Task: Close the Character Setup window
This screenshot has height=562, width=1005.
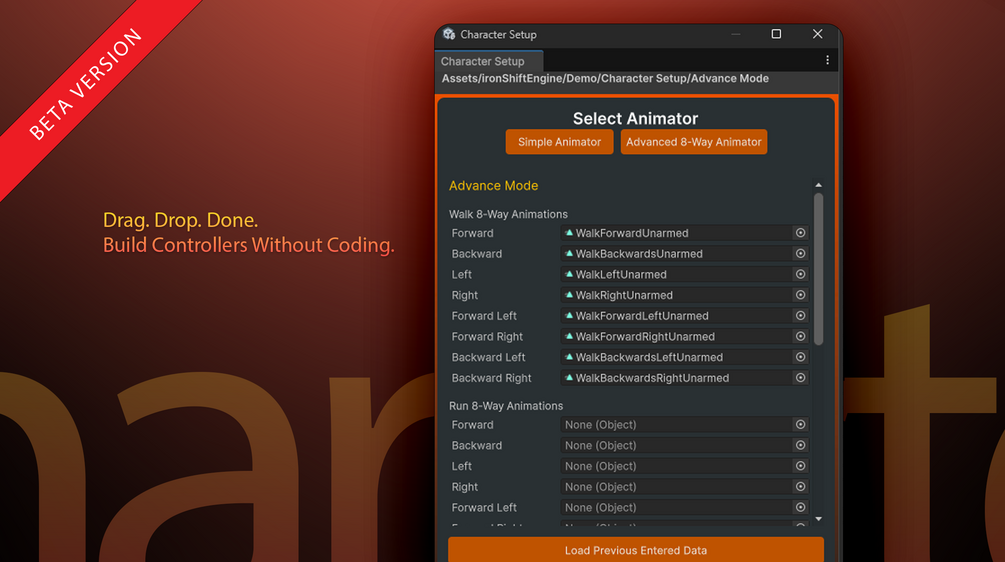Action: point(817,34)
